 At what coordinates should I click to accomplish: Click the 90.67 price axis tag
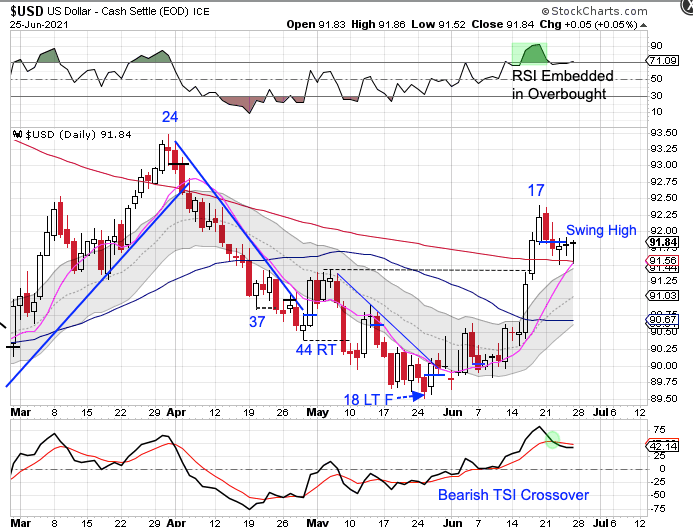[663, 319]
